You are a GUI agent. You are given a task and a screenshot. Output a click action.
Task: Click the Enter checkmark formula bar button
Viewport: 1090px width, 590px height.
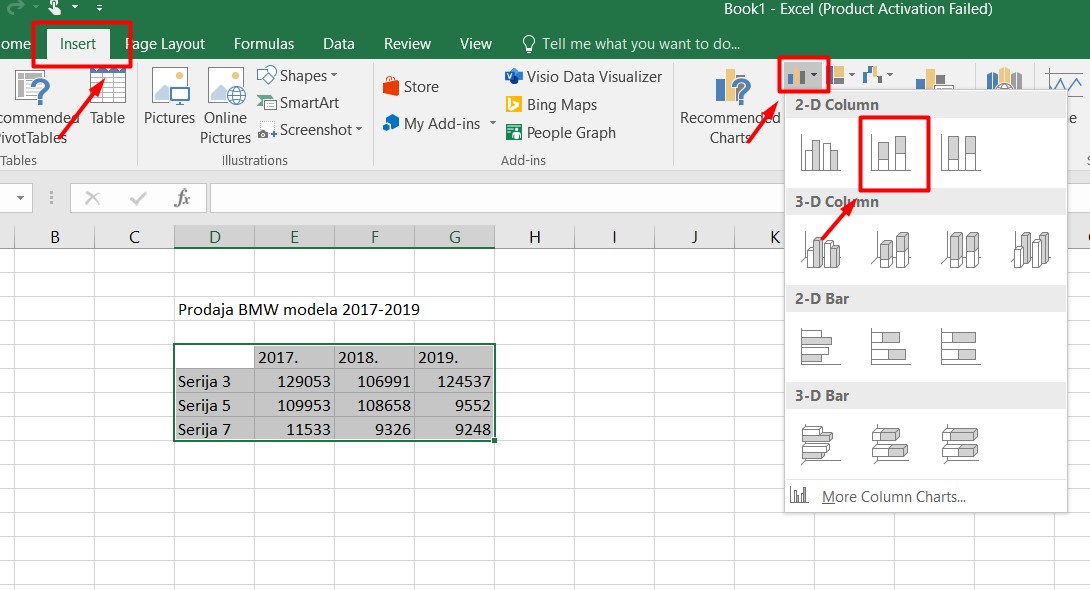pos(138,198)
